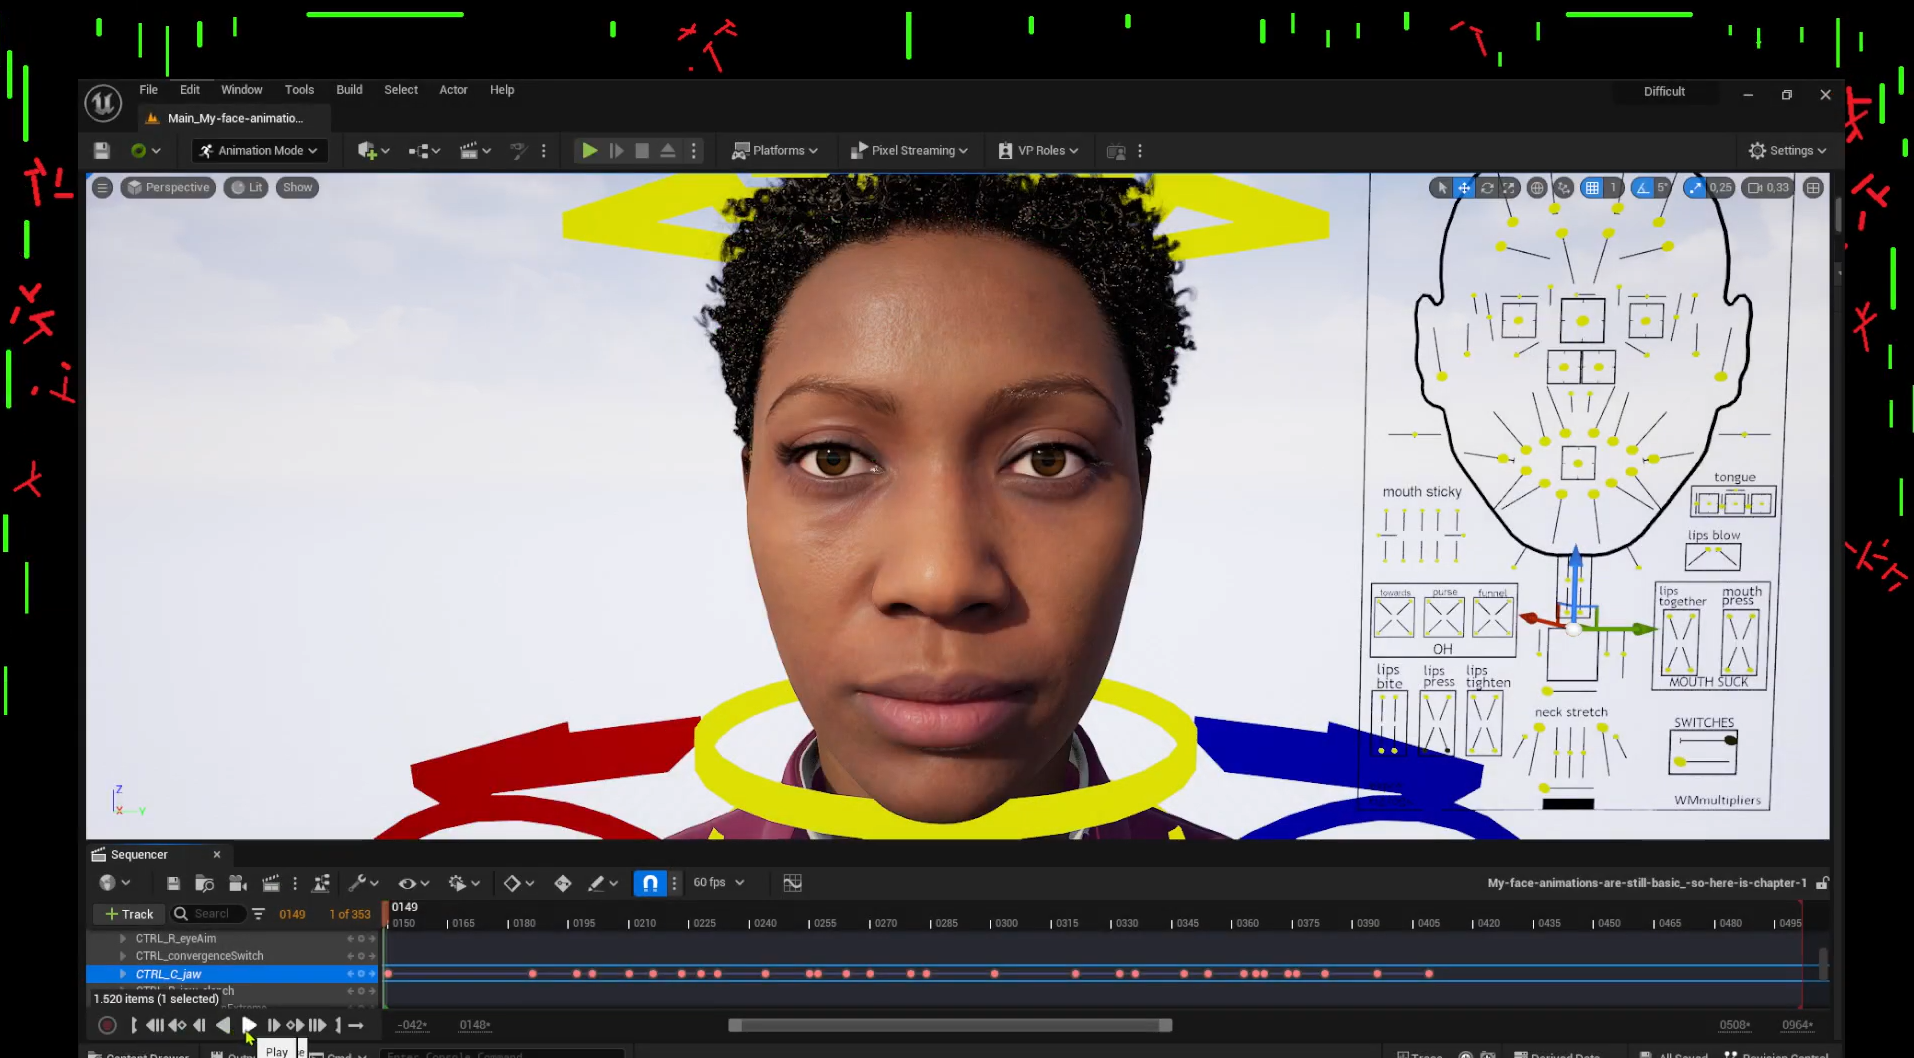Expand the CTRL_R_eyeAim track
1914x1058 pixels.
coord(123,939)
